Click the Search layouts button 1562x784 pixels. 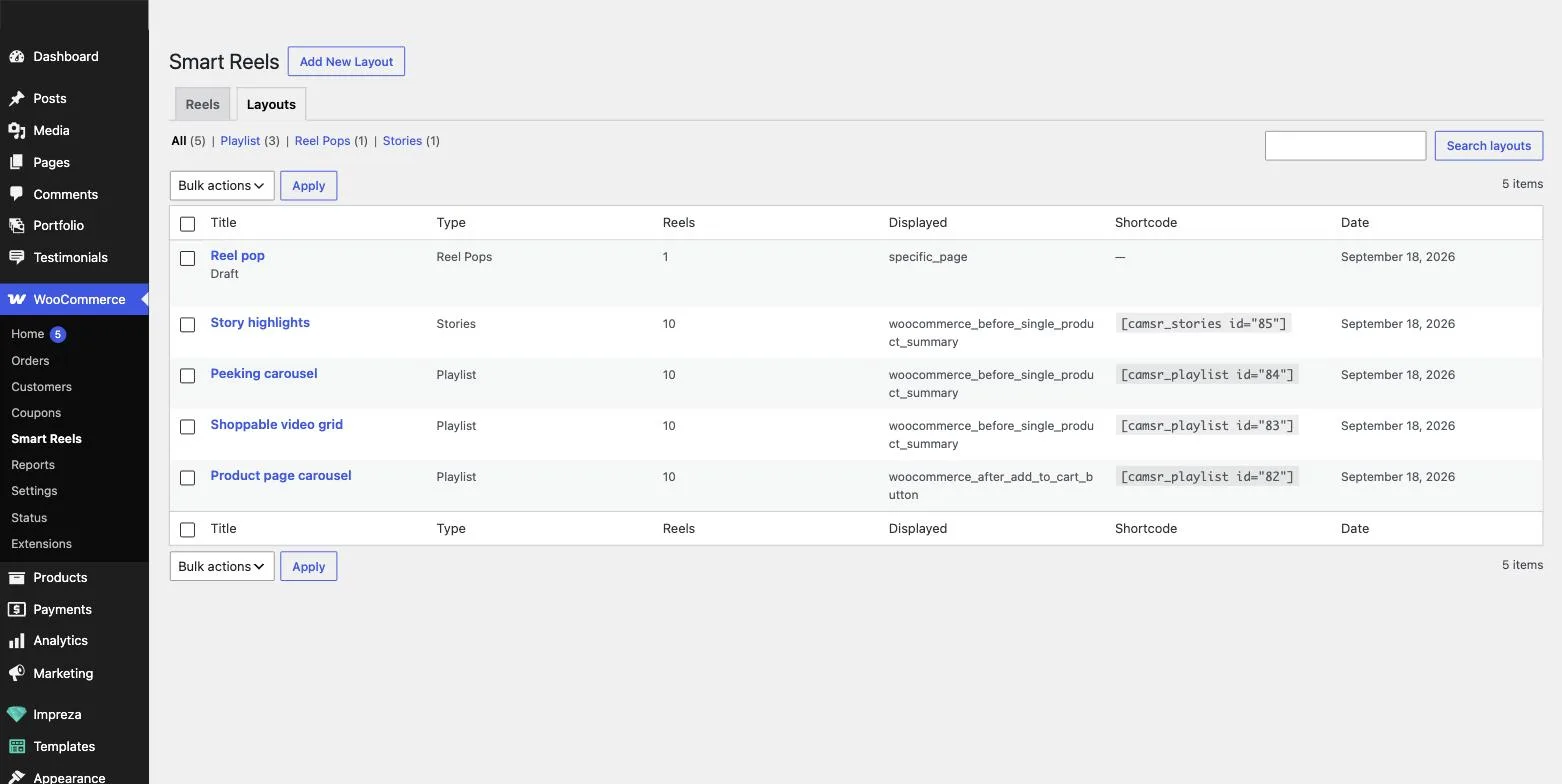click(1489, 146)
